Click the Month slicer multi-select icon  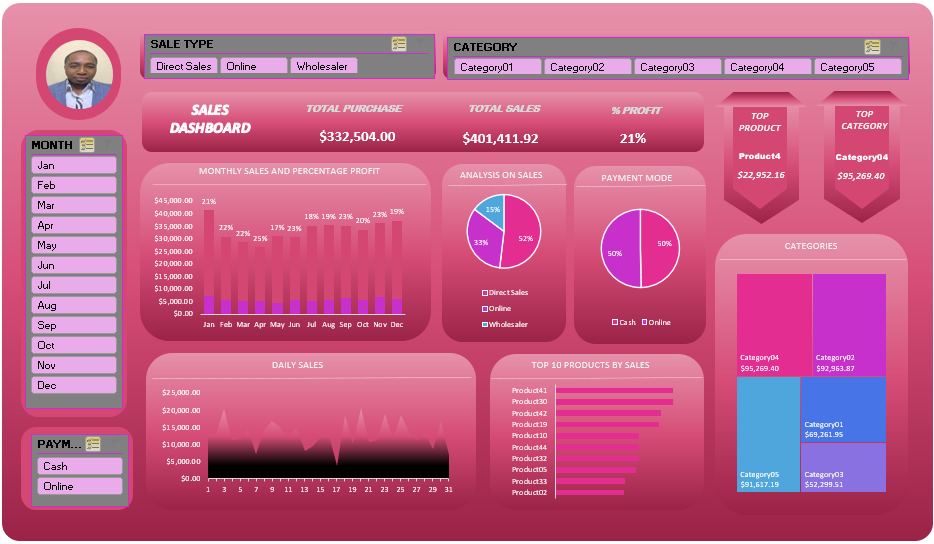click(87, 145)
